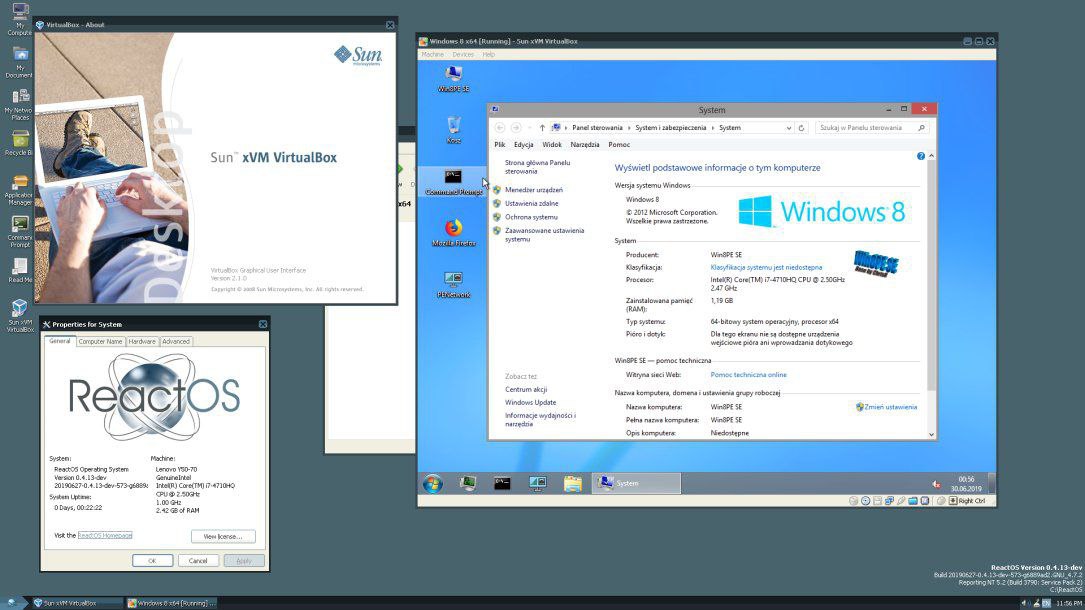Click Windows 8 x64 Running button on ReactOS taskbar

pos(172,603)
